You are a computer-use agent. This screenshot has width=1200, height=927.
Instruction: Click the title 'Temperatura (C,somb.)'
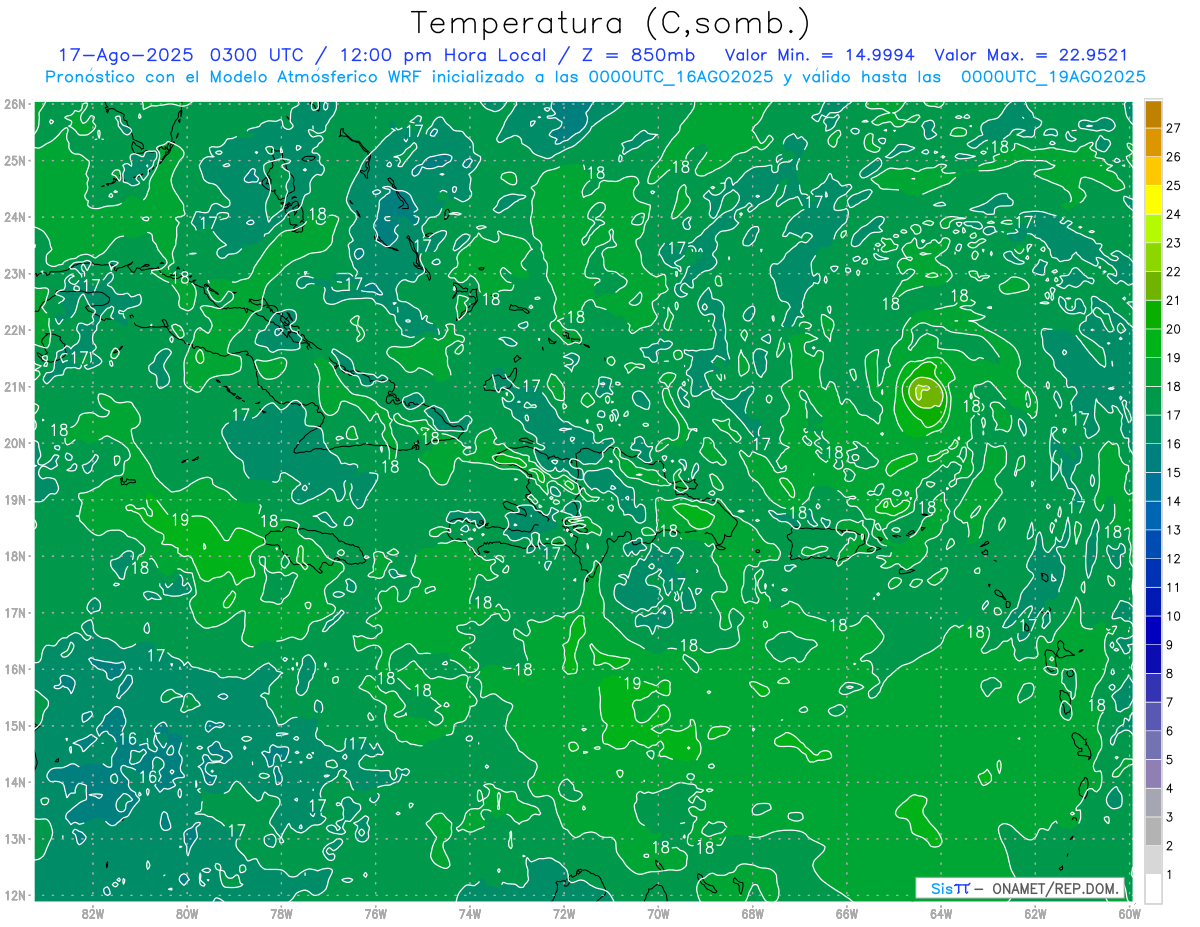tap(611, 24)
